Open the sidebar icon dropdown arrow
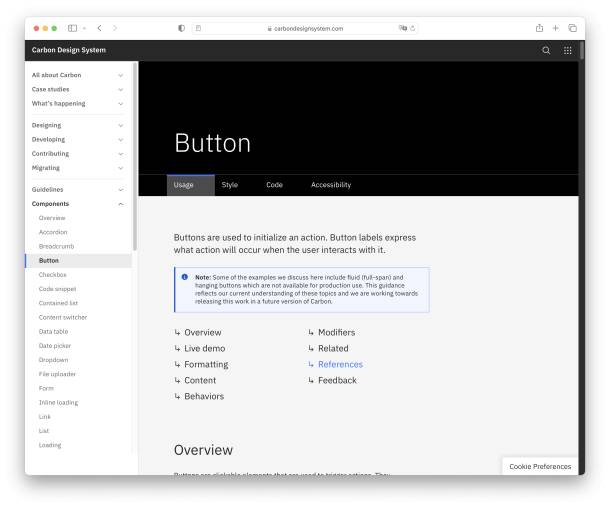 tap(84, 28)
